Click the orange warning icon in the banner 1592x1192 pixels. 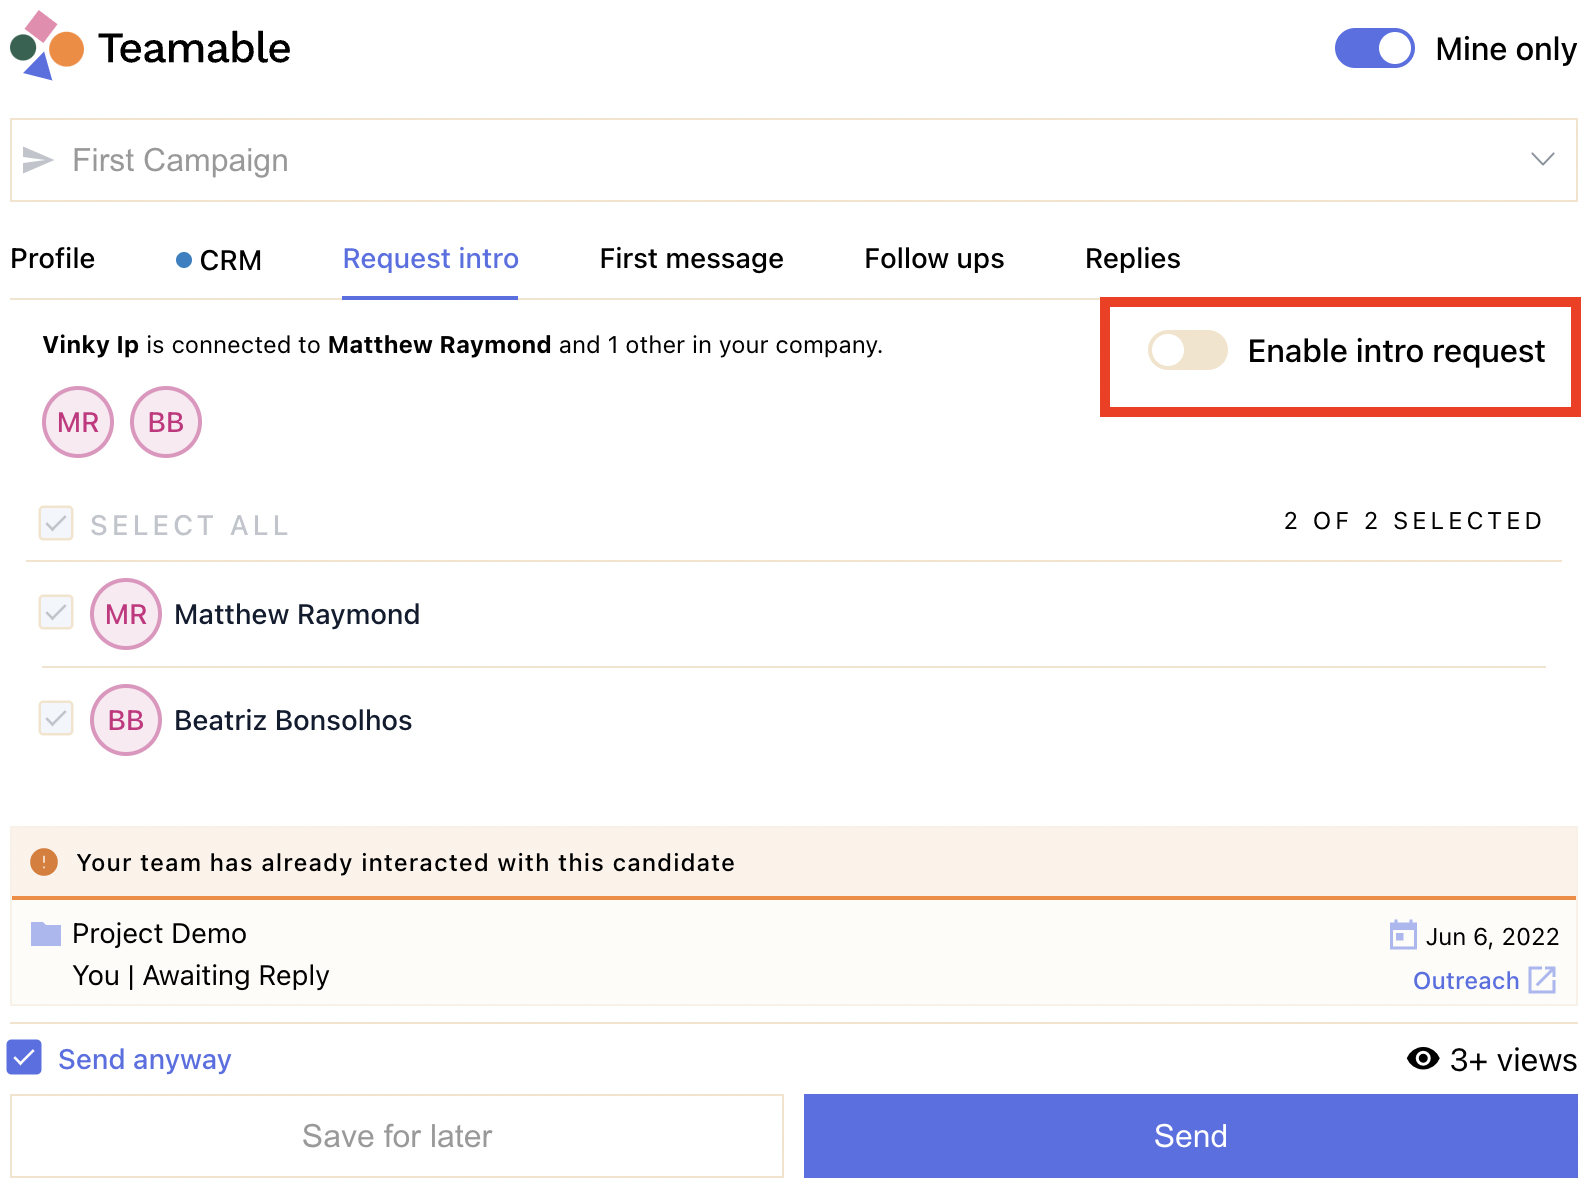click(x=43, y=862)
